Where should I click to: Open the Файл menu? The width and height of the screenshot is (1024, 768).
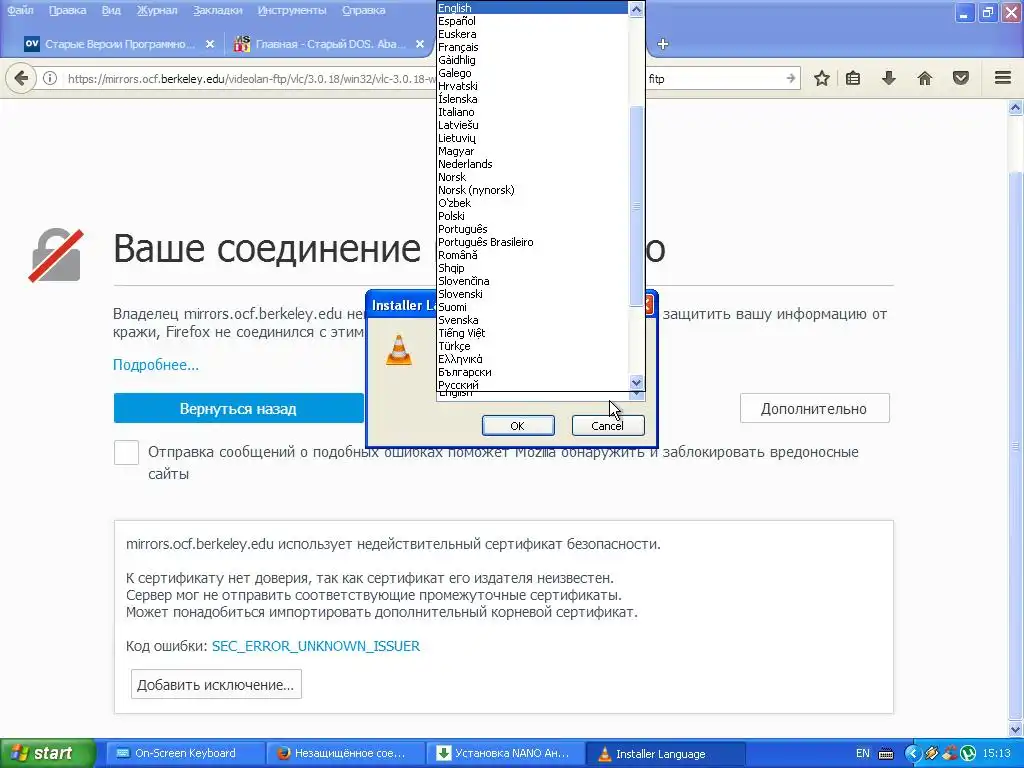coord(20,10)
